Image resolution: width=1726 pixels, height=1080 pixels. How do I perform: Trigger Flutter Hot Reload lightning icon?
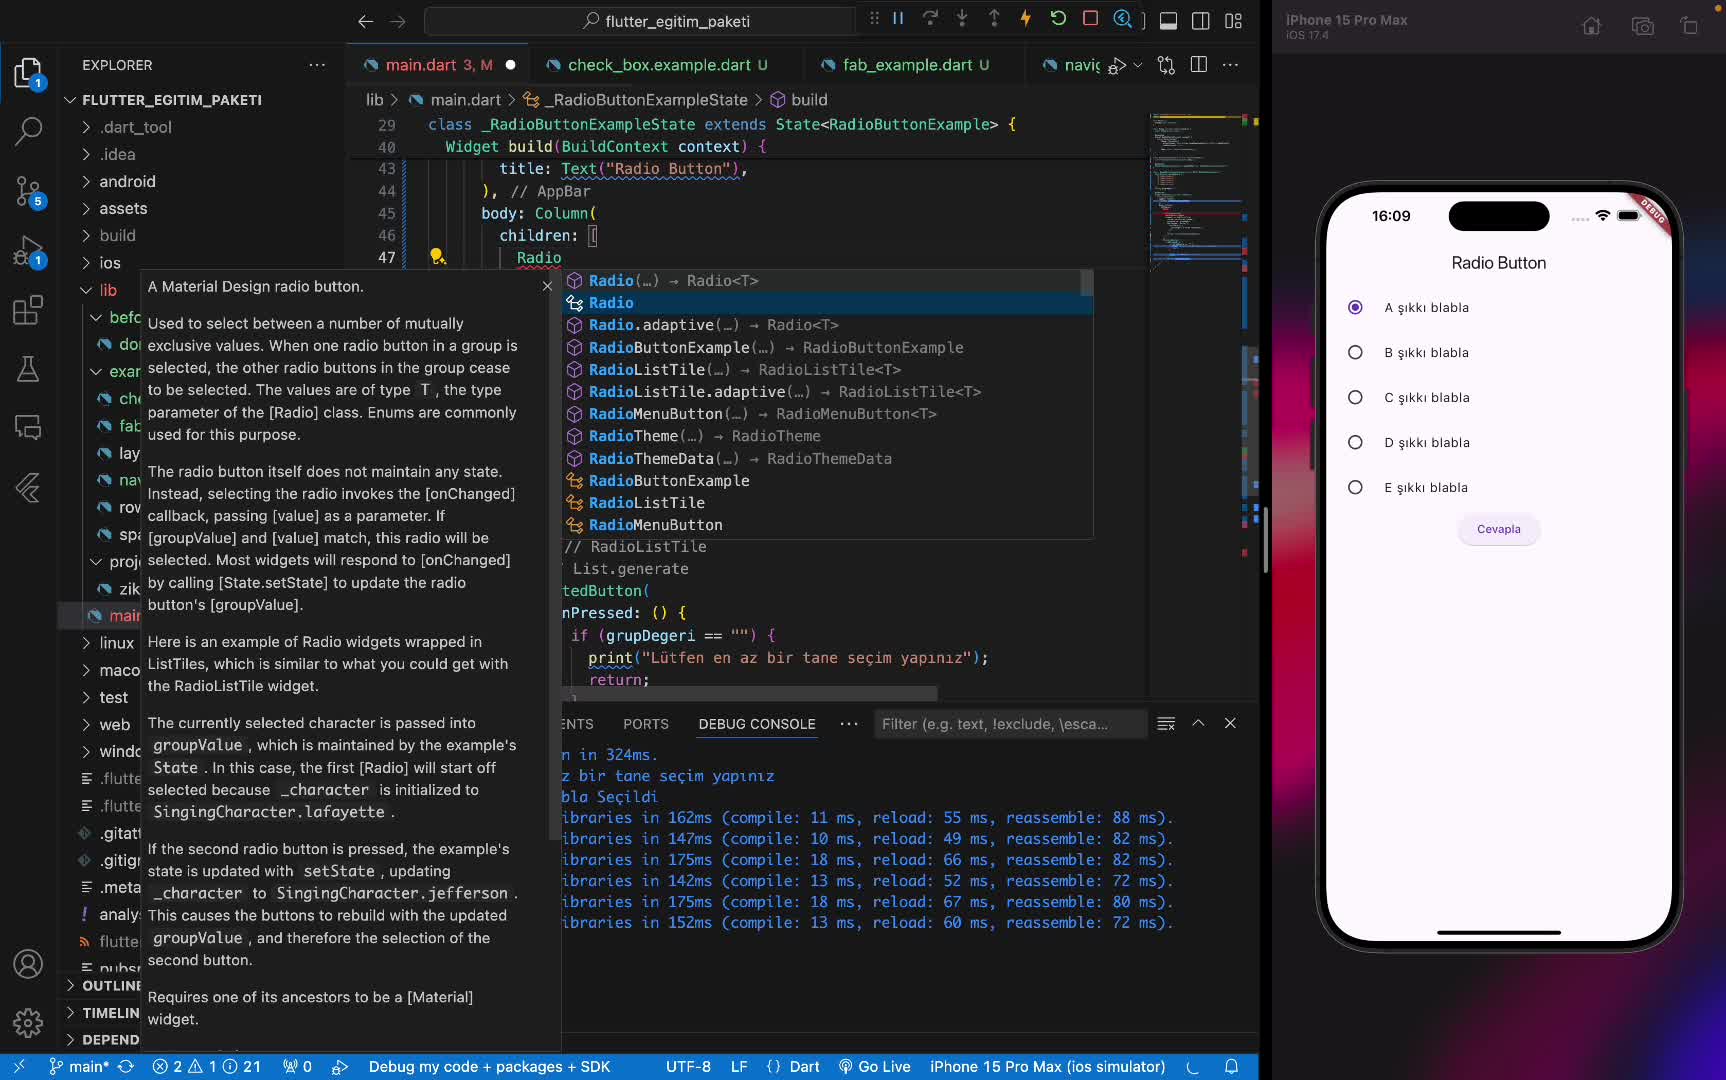tap(1026, 19)
